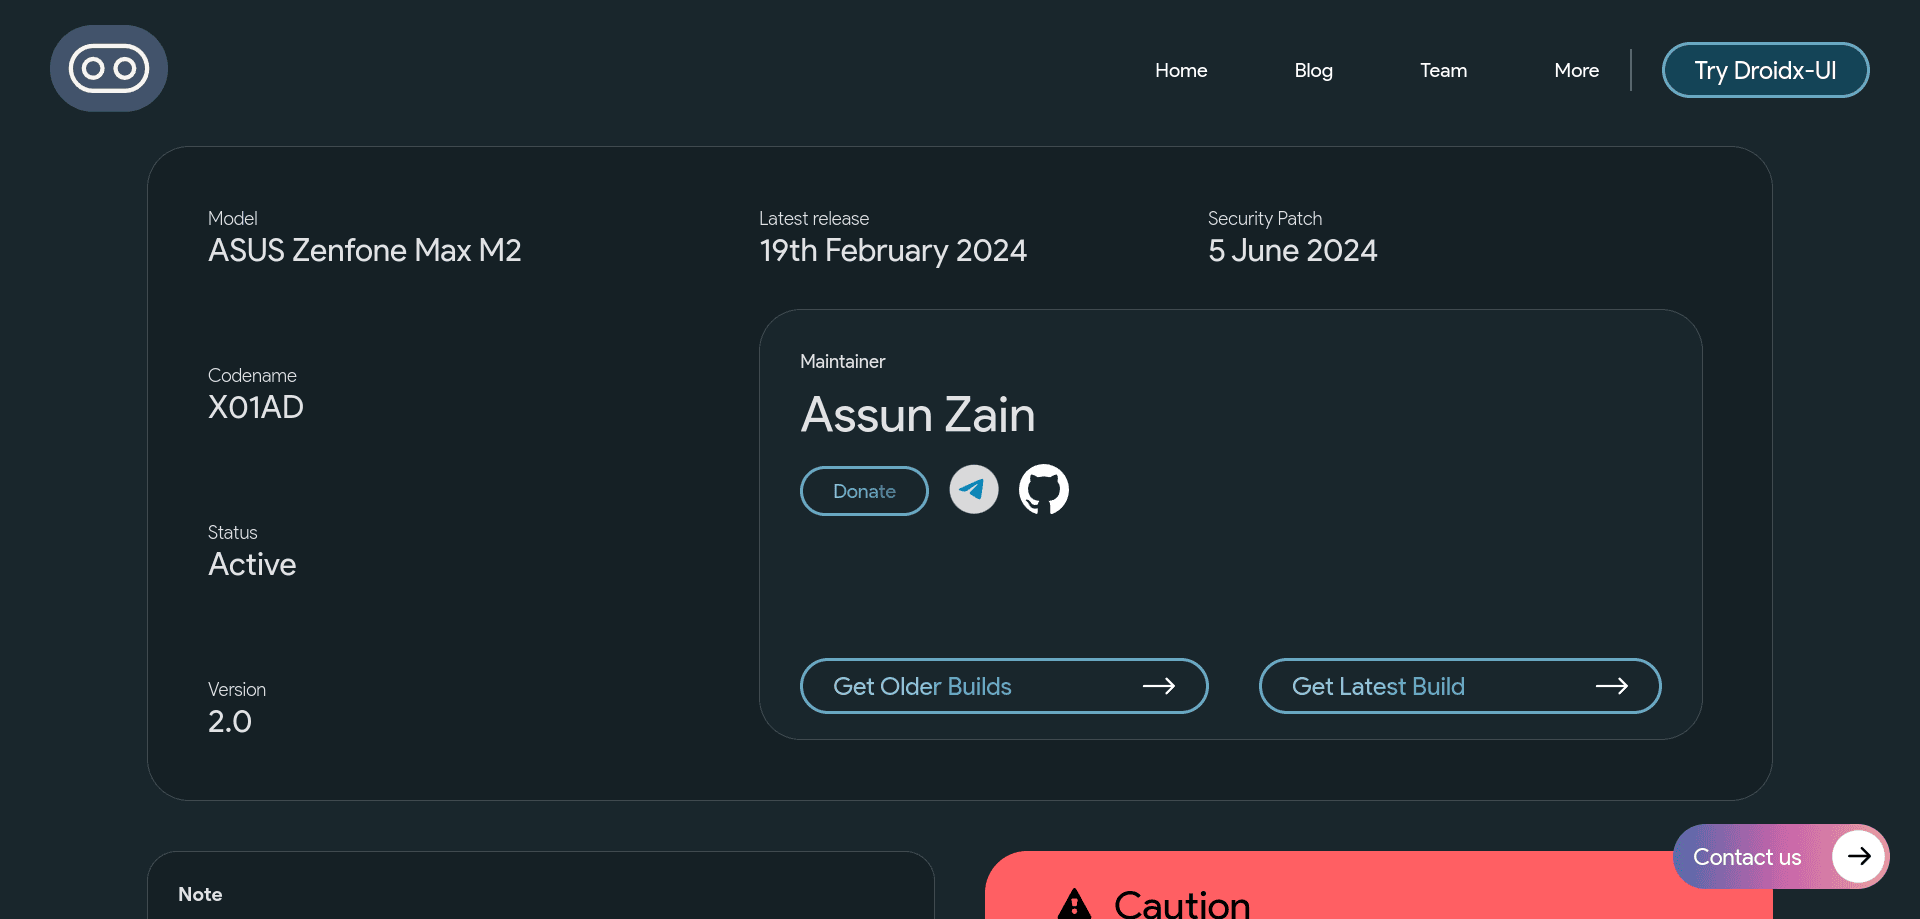
Task: Click the Donate button
Action: pos(864,491)
